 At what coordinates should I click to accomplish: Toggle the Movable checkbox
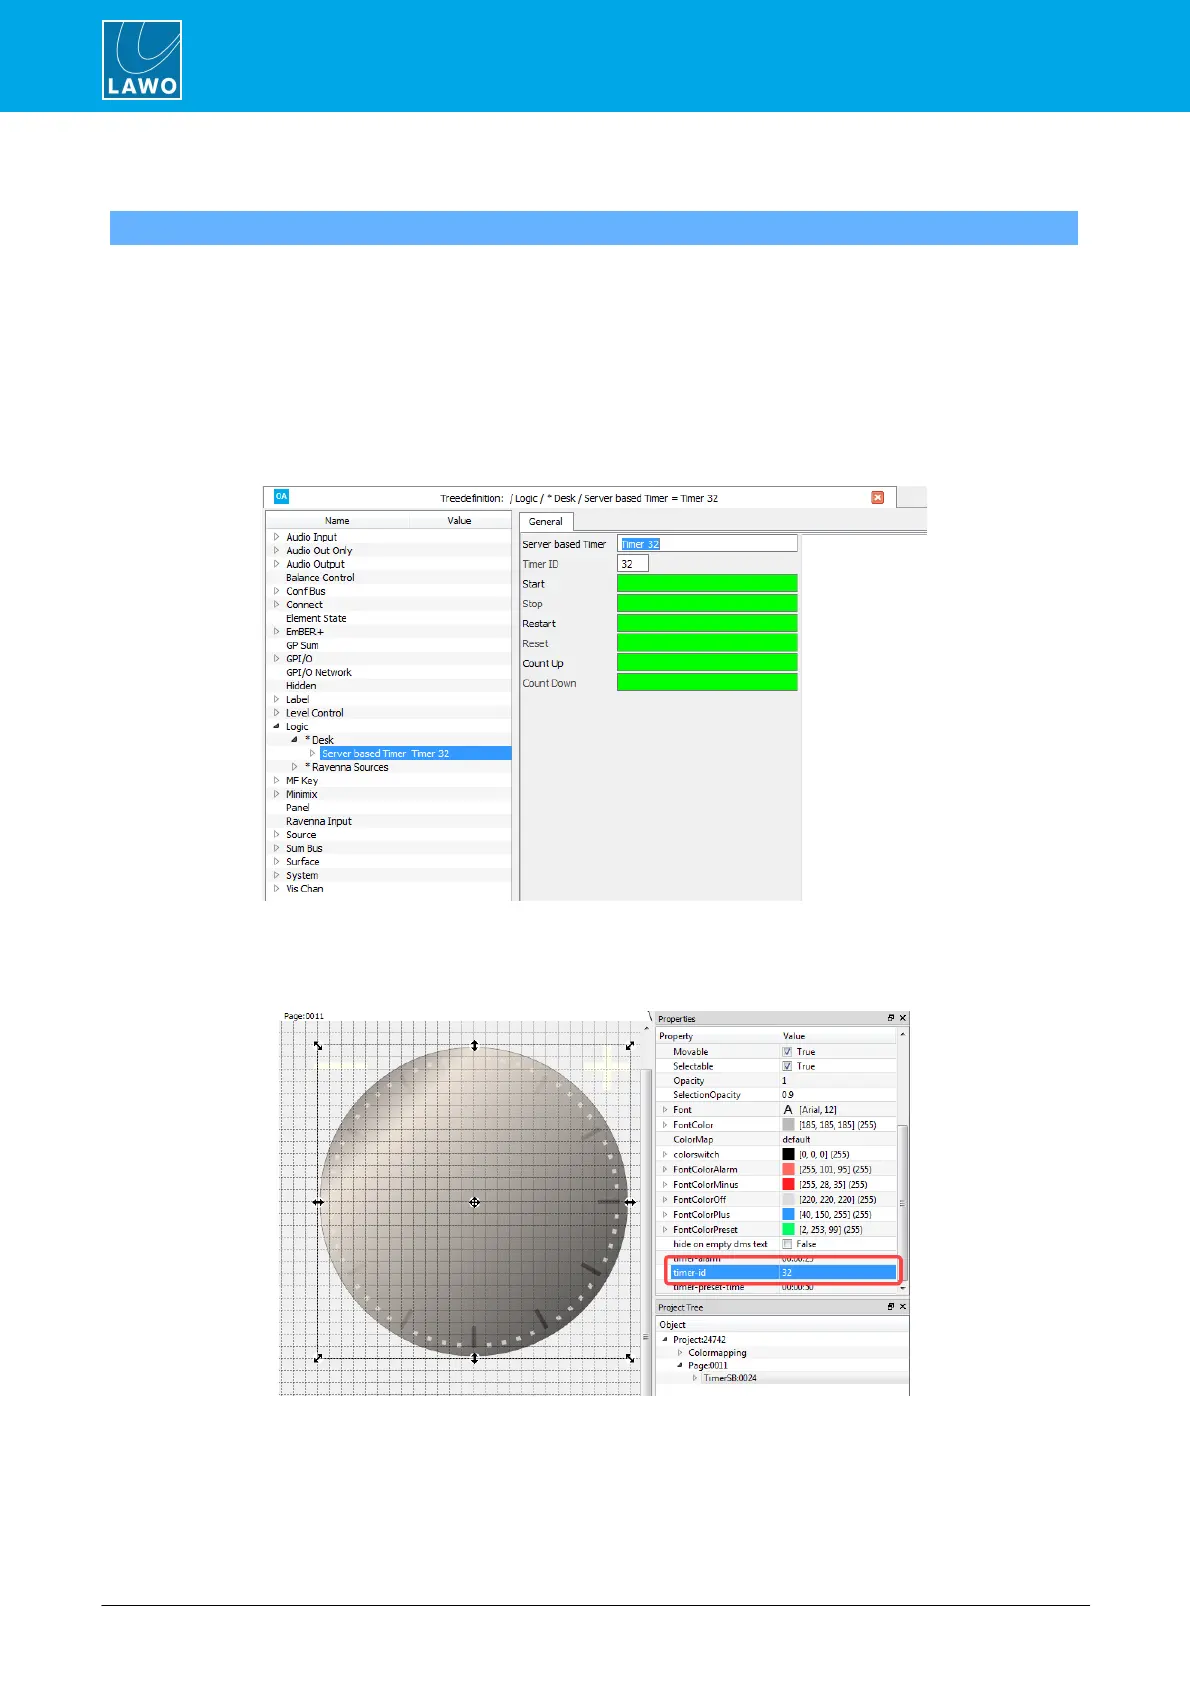[787, 1052]
